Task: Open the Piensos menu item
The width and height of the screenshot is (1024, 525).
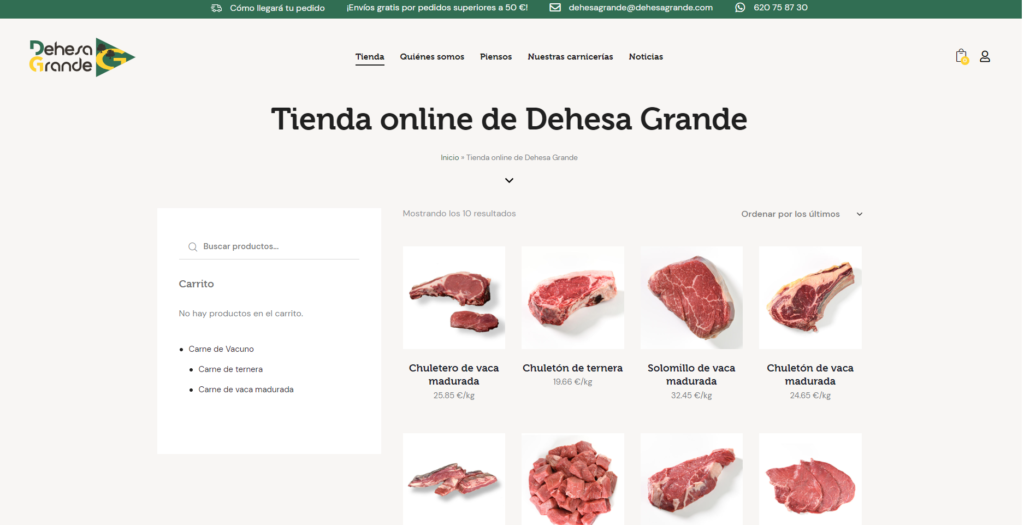Action: pyautogui.click(x=496, y=57)
